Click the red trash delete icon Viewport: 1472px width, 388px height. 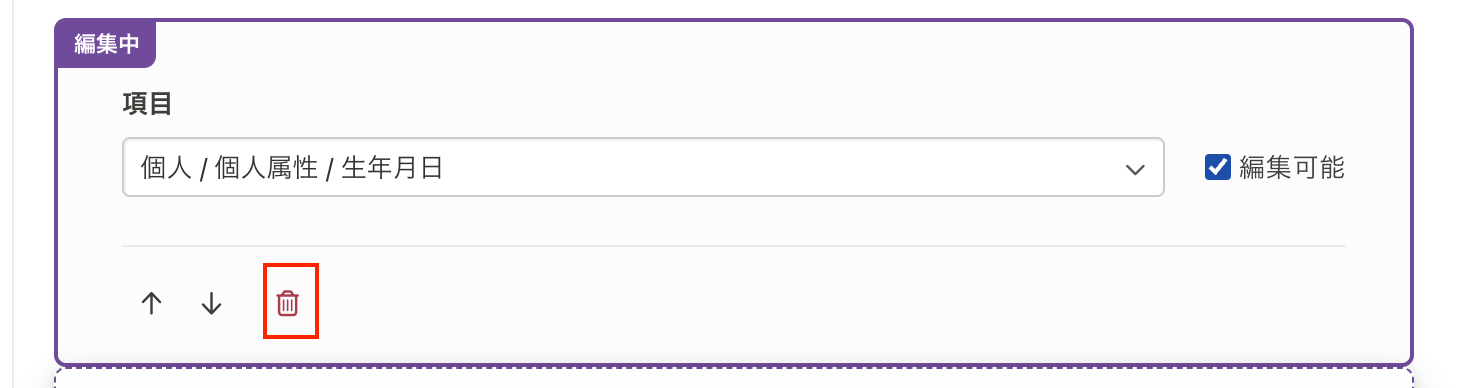(288, 303)
